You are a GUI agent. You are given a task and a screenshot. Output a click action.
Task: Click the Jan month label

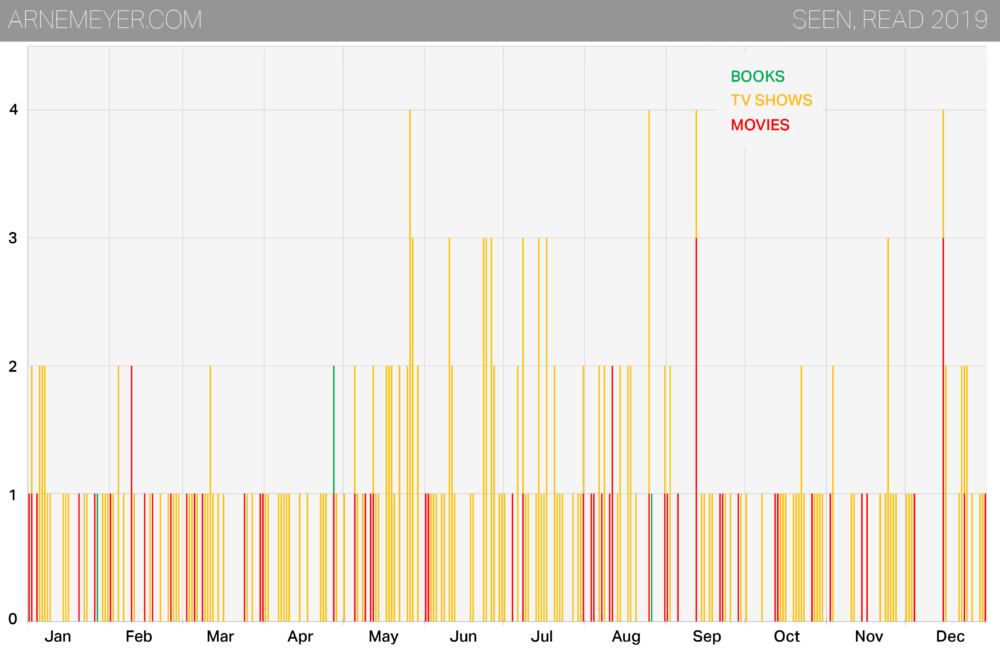click(58, 636)
